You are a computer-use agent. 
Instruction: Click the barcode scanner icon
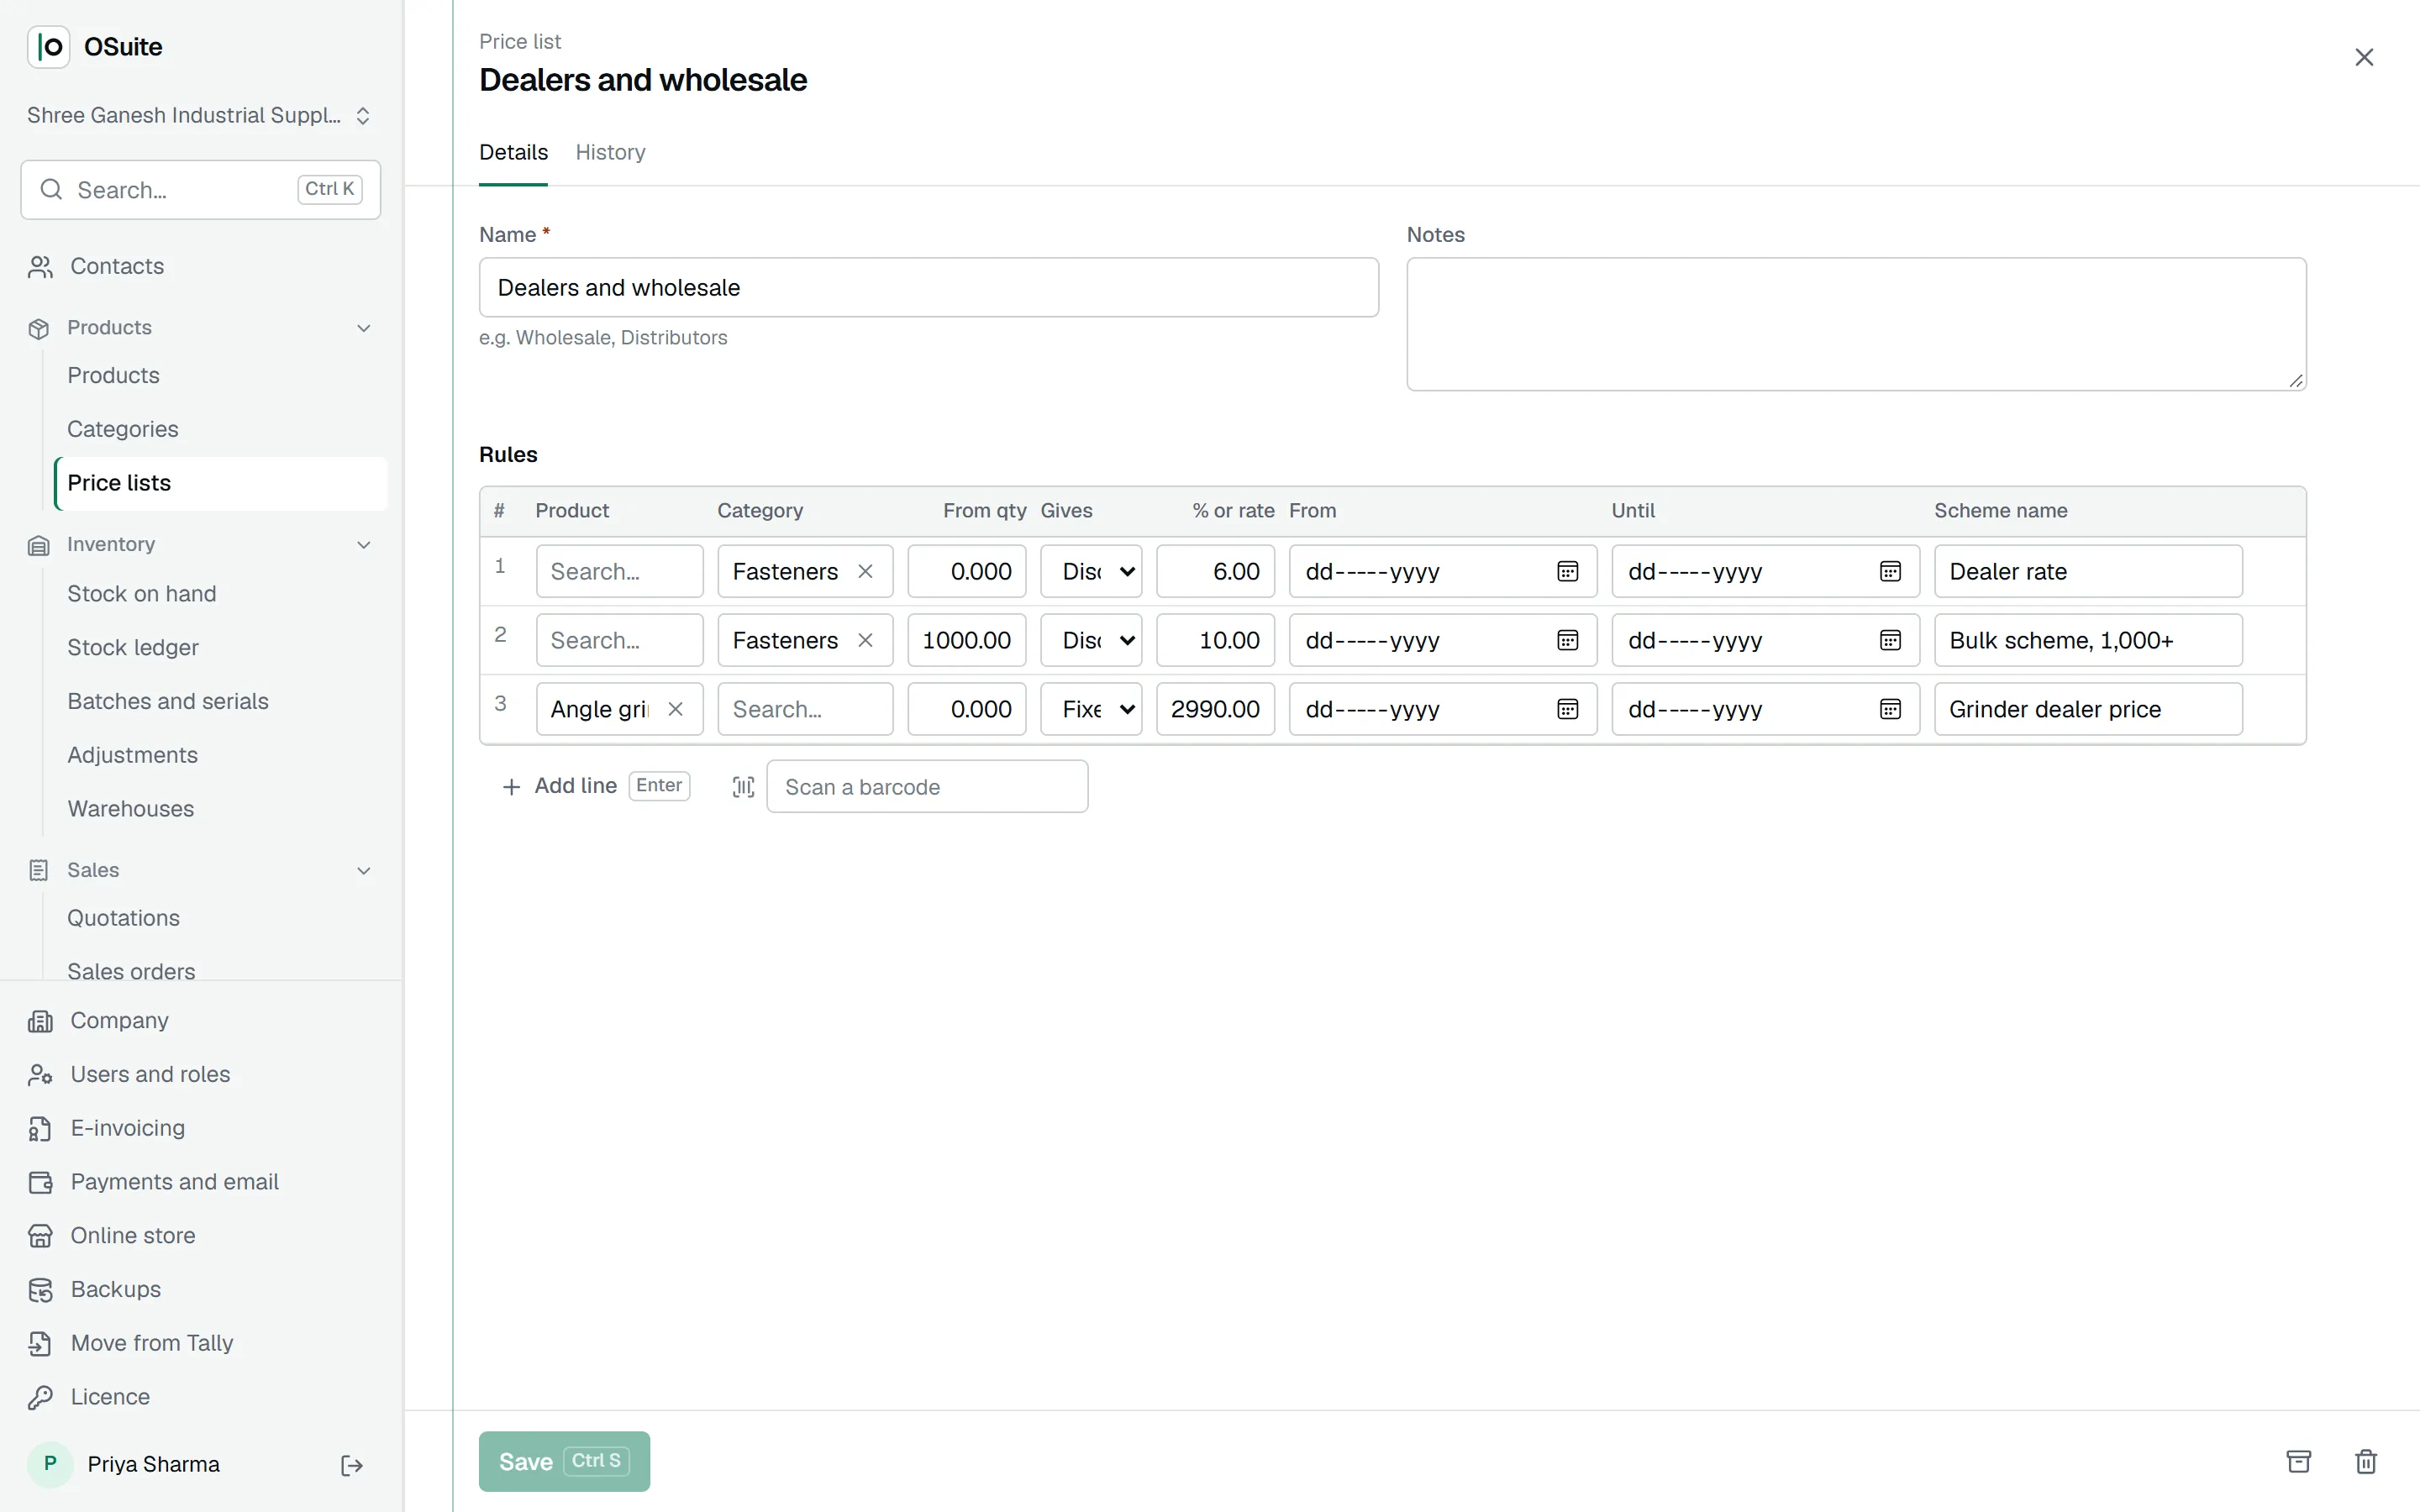[x=743, y=787]
